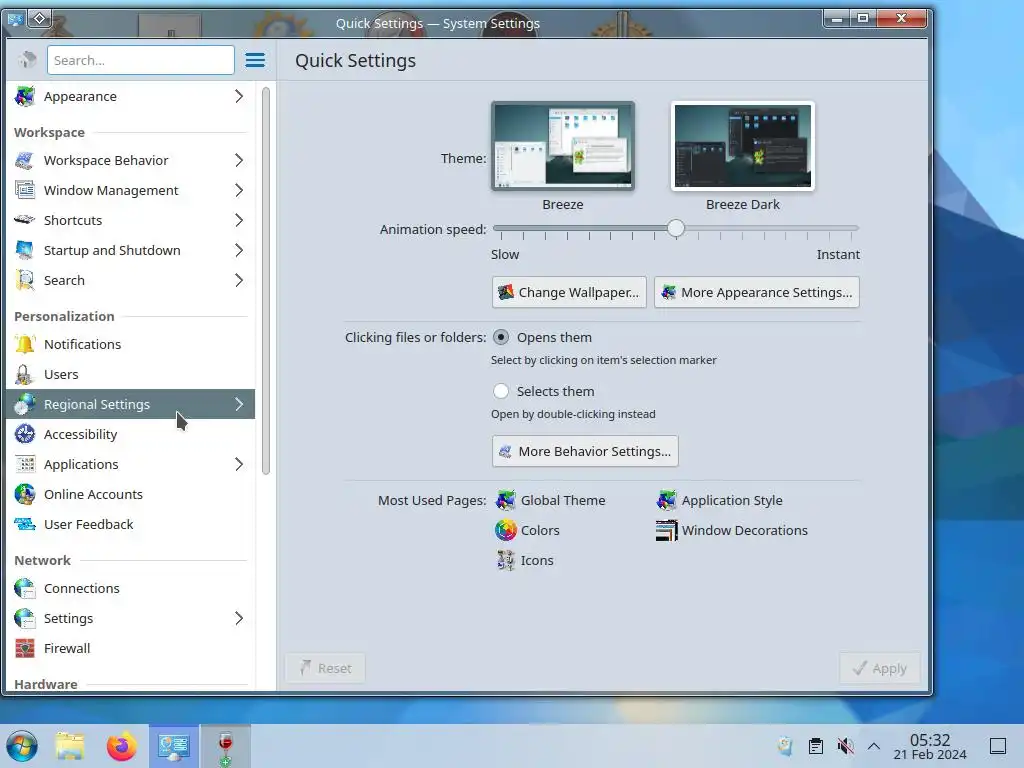
Task: Click More Appearance Settings button
Action: click(757, 292)
